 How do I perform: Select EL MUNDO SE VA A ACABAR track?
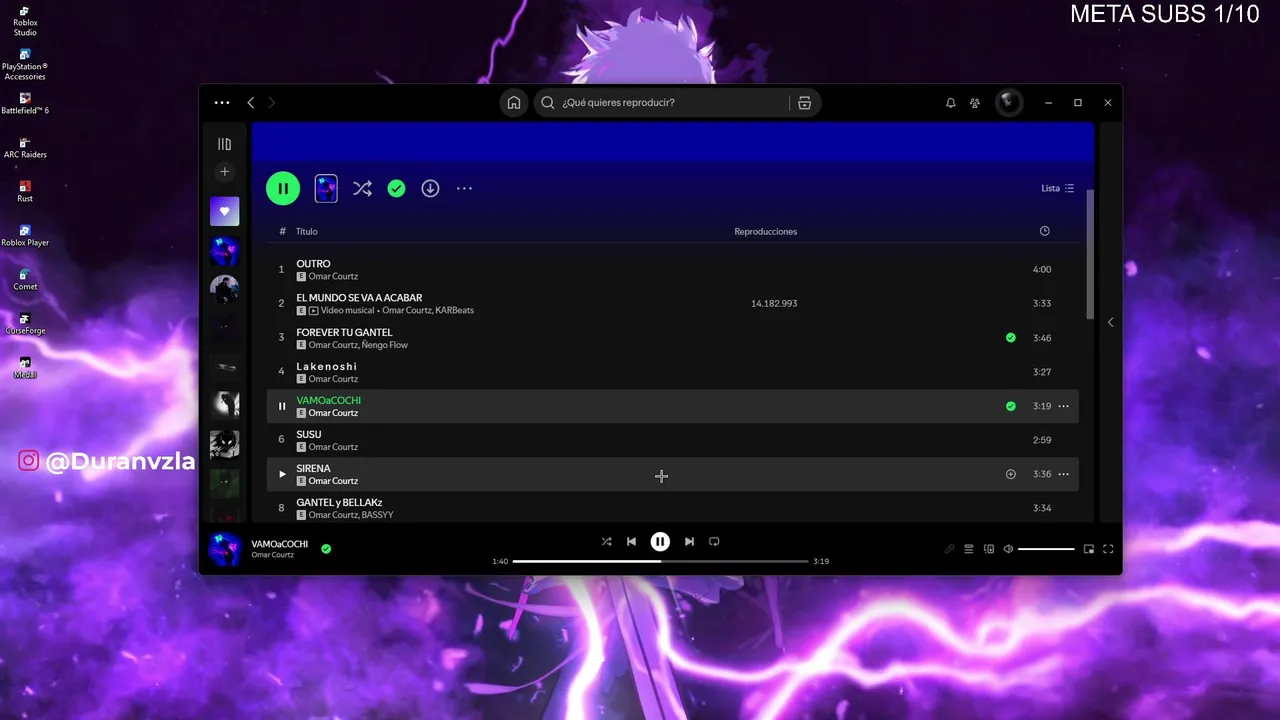point(672,303)
